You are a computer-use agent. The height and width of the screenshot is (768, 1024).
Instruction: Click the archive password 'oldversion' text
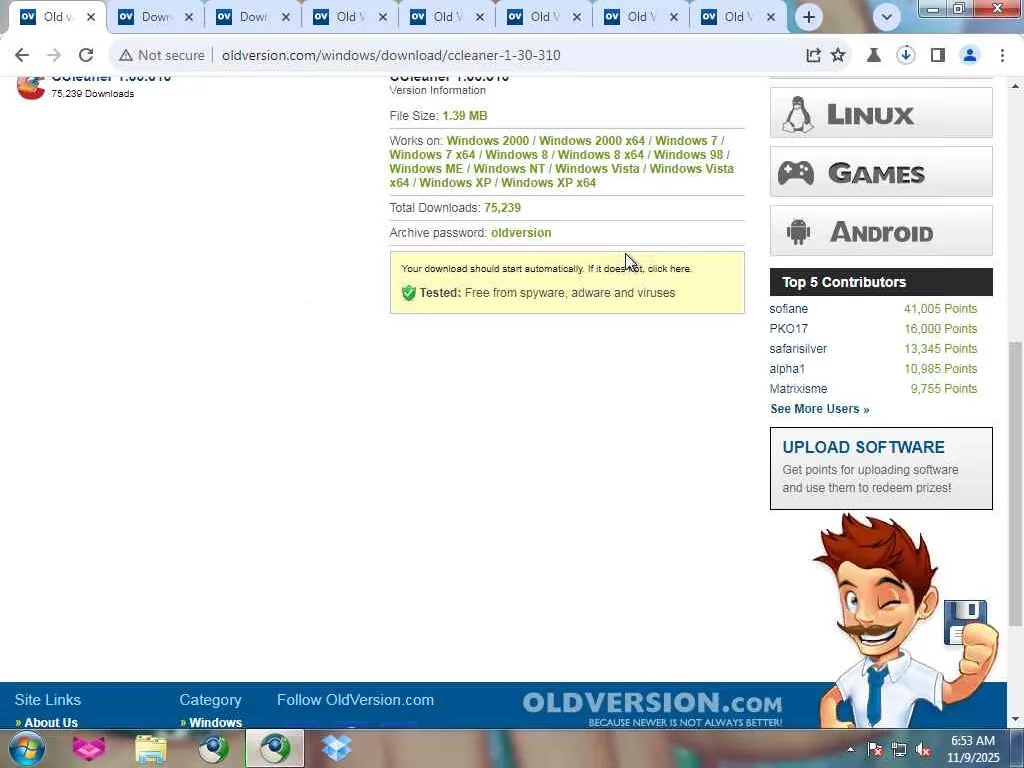coord(521,233)
